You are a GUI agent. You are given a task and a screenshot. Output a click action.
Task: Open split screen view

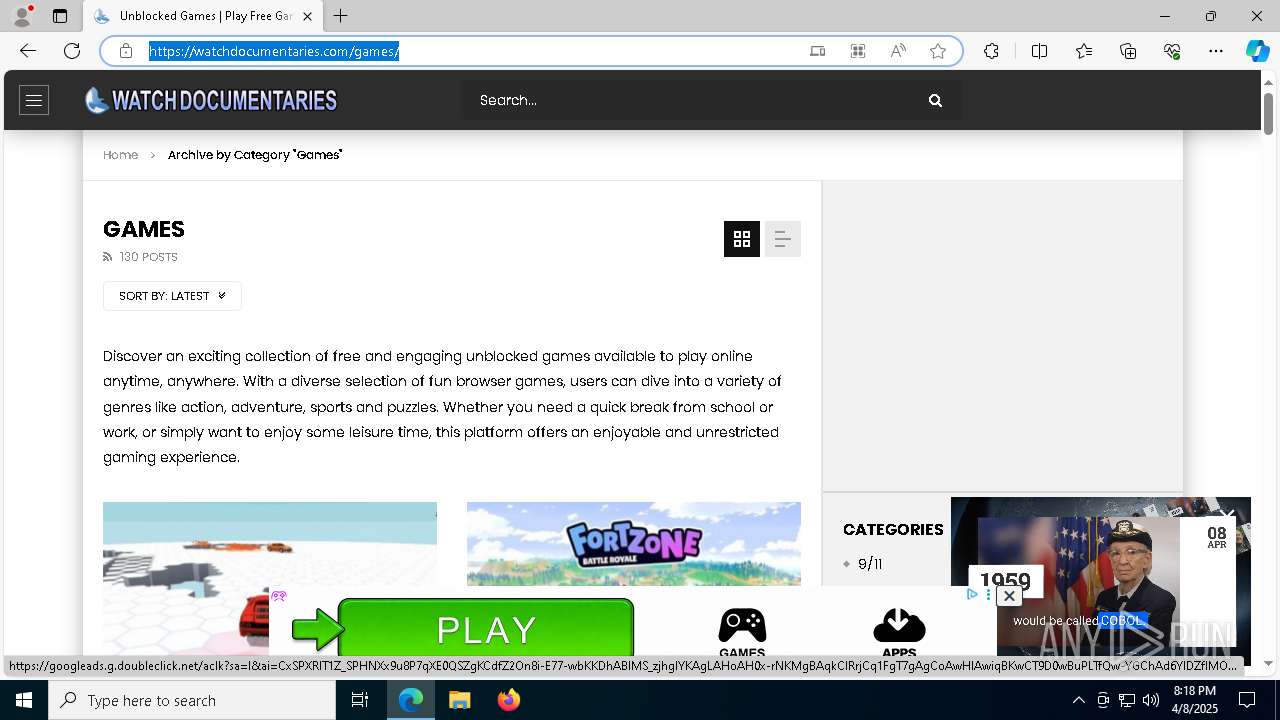tap(1039, 51)
